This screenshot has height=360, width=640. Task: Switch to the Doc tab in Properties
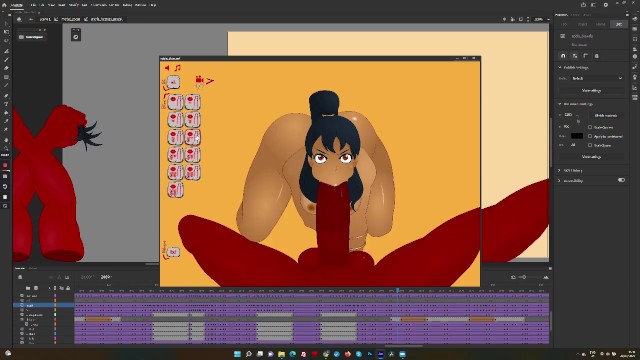[619, 24]
